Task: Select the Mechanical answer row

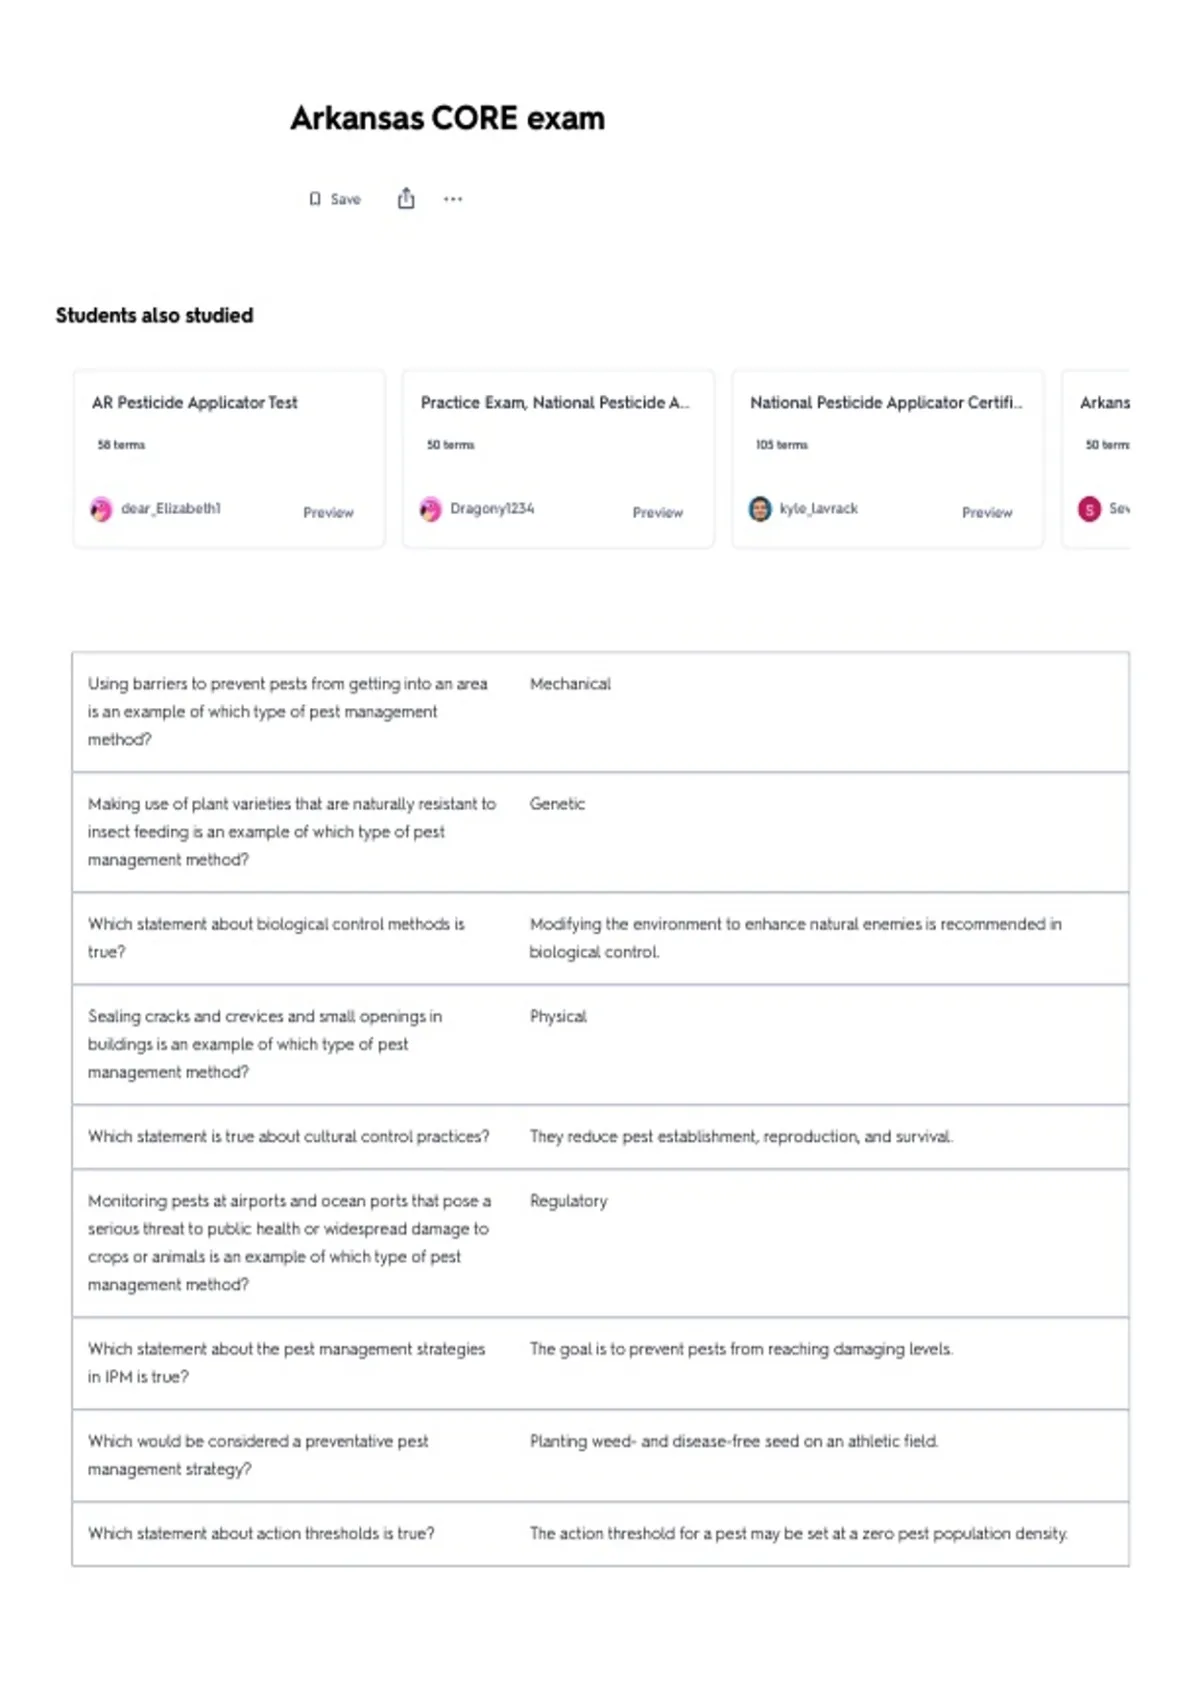Action: click(600, 712)
